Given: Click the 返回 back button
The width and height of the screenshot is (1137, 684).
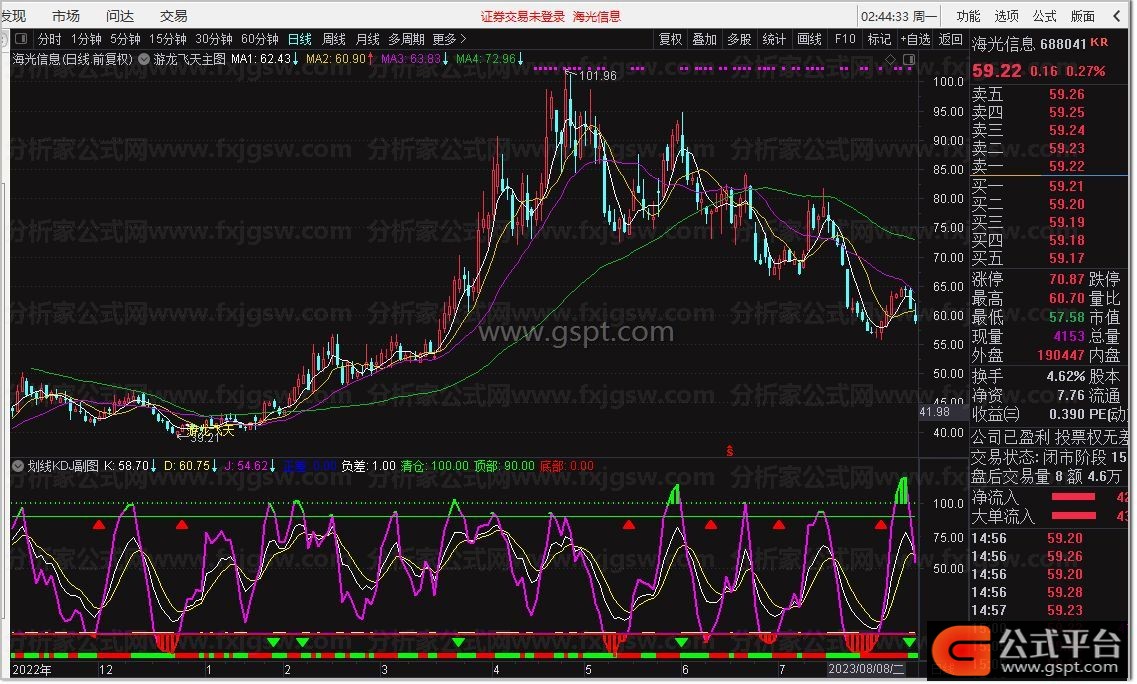Looking at the screenshot, I should click(951, 39).
